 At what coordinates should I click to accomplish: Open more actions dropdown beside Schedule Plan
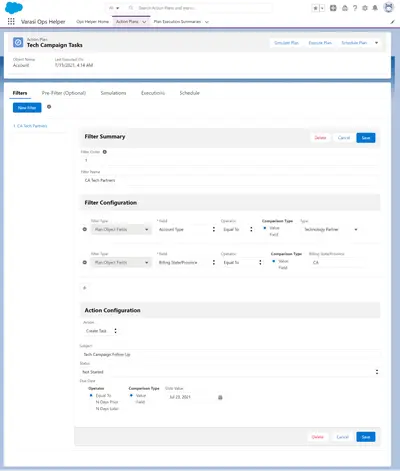pyautogui.click(x=377, y=43)
